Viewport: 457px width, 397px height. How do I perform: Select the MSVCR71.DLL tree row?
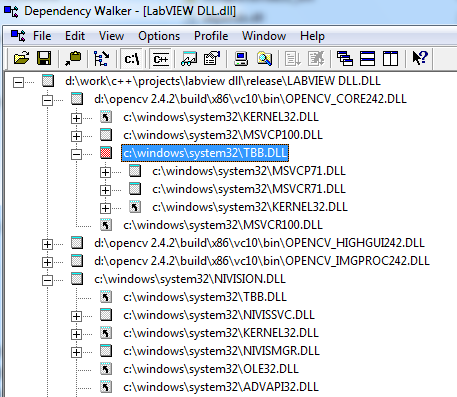tap(249, 189)
